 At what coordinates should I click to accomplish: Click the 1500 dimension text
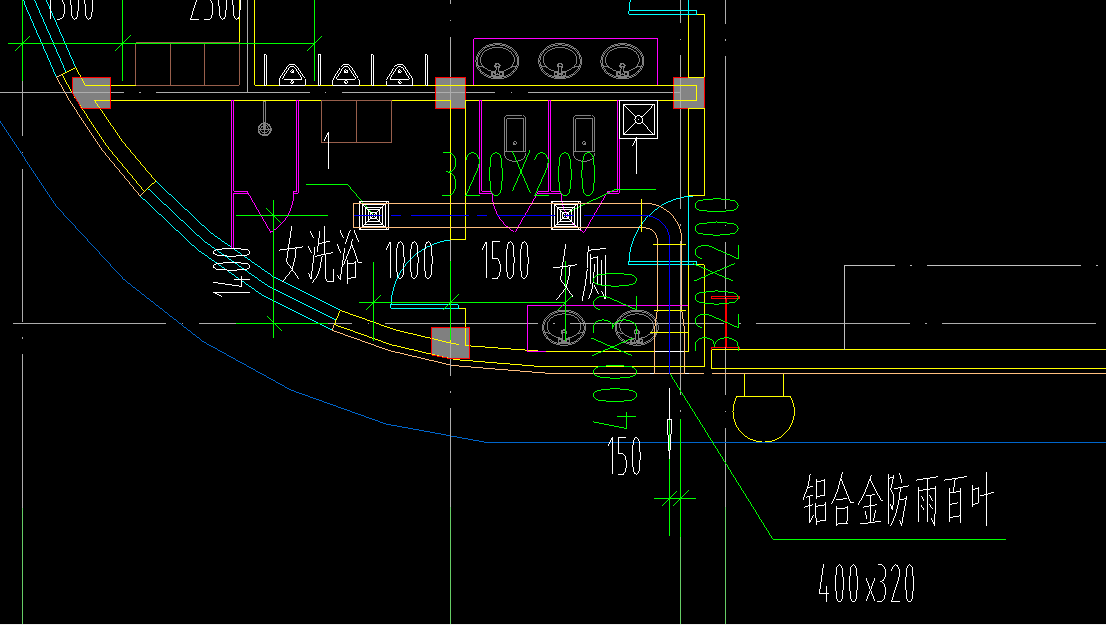[505, 262]
